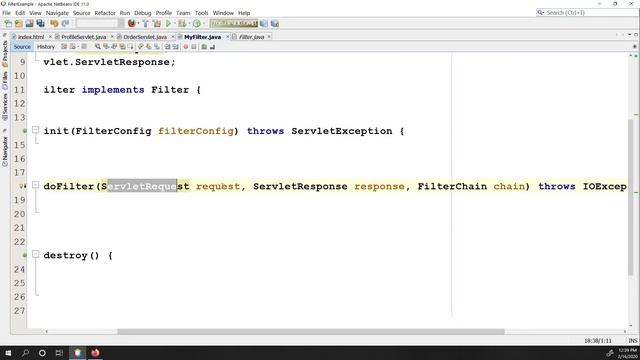Open the Navigate menu
Image resolution: width=640 pixels, height=360 pixels.
click(57, 13)
